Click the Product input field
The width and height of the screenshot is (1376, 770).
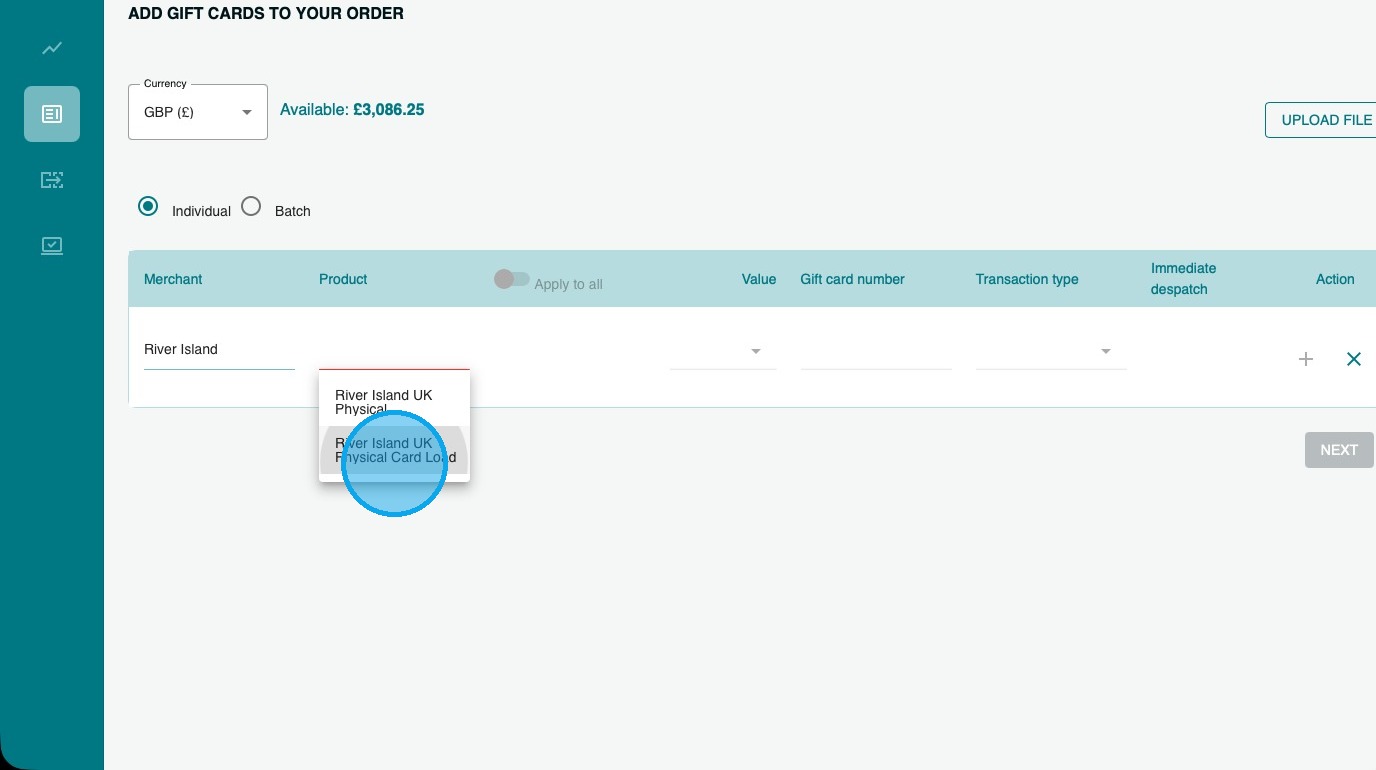click(394, 352)
